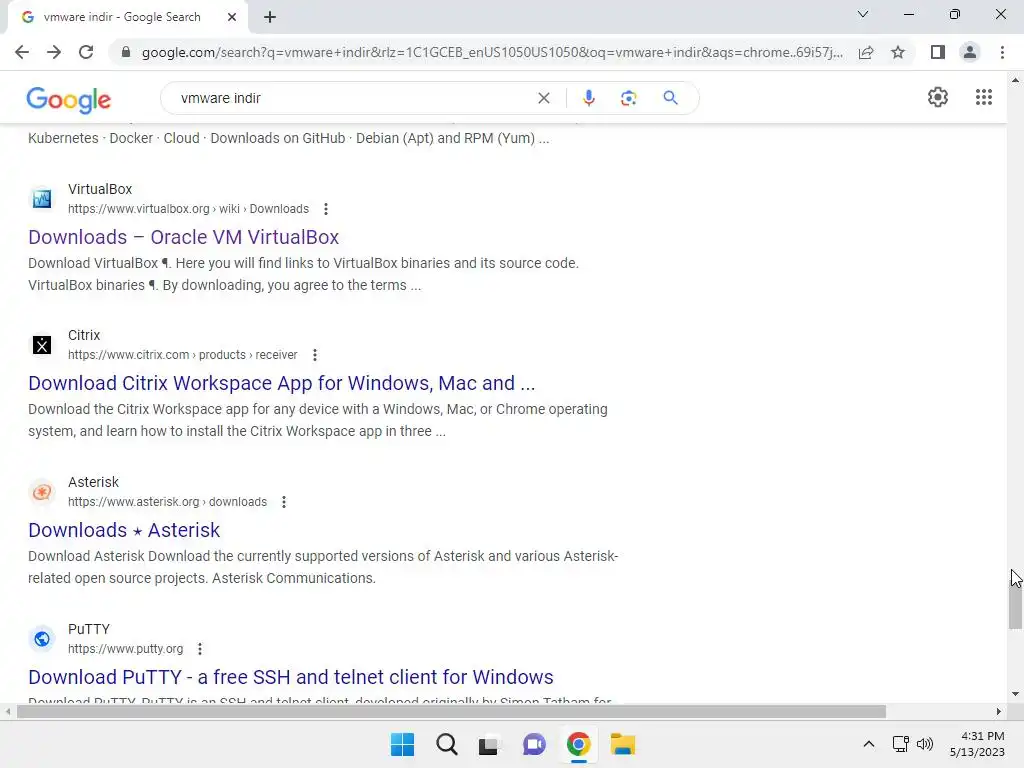This screenshot has height=768, width=1024.
Task: Go back to the previous page
Action: [x=22, y=52]
